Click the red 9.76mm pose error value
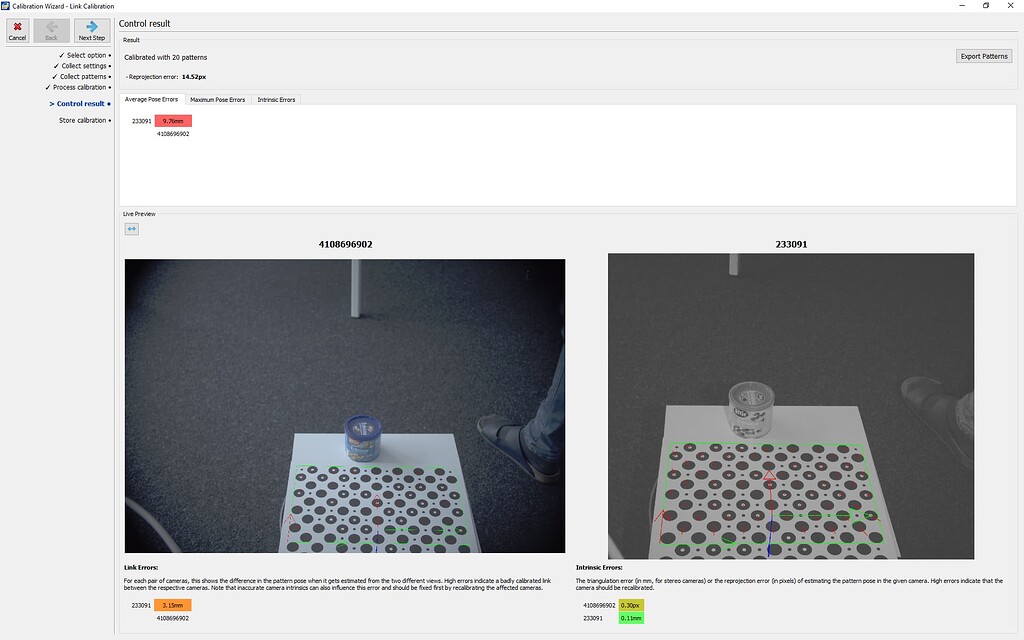Image resolution: width=1024 pixels, height=640 pixels. [x=176, y=120]
